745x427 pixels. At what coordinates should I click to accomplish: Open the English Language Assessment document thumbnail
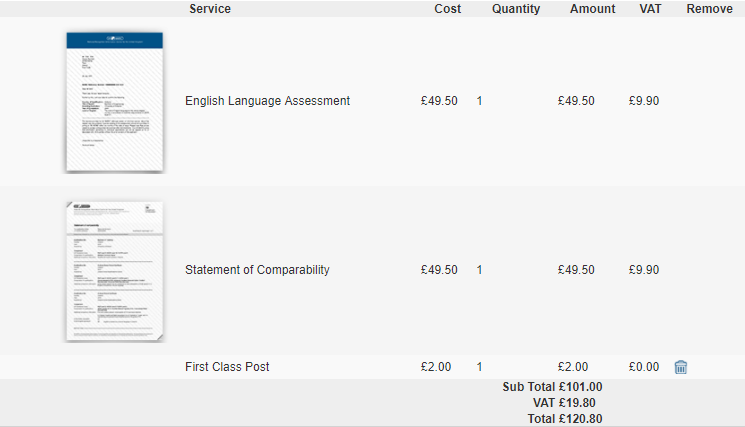click(x=114, y=101)
